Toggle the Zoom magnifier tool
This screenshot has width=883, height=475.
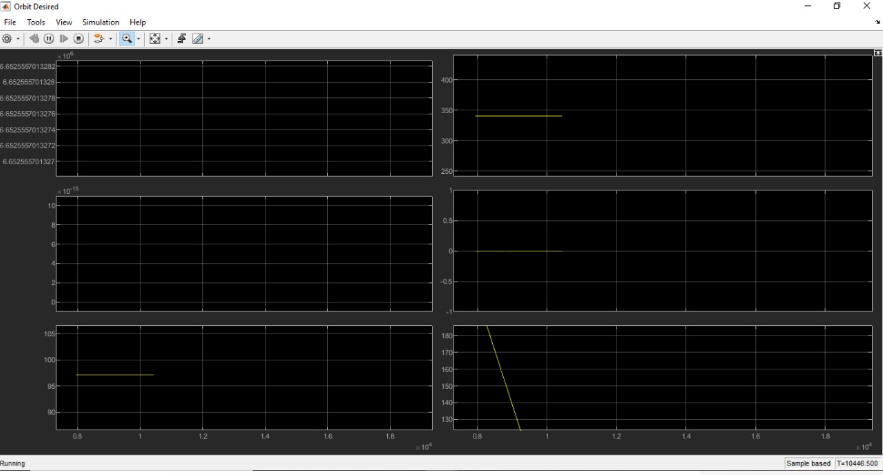pyautogui.click(x=127, y=39)
